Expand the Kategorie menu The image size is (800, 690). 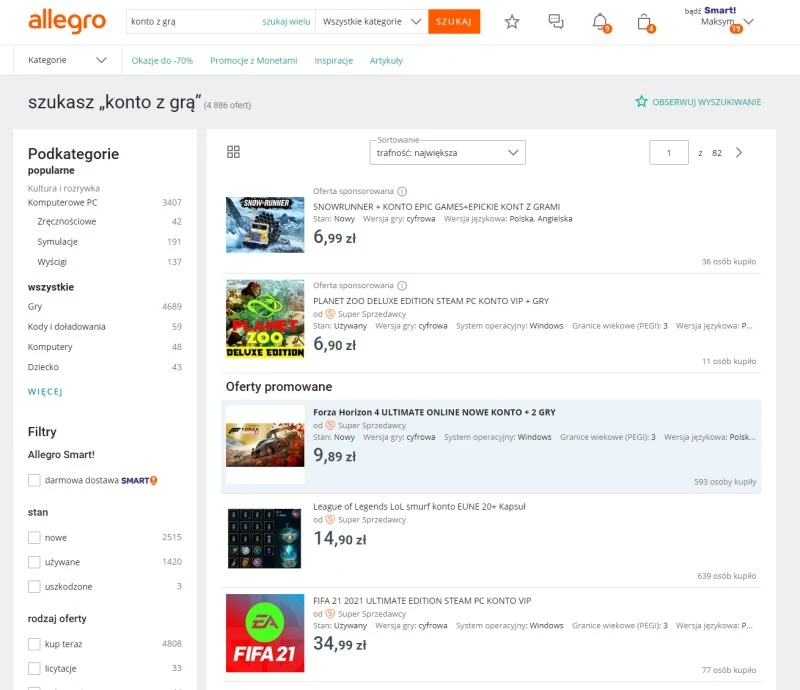(67, 60)
